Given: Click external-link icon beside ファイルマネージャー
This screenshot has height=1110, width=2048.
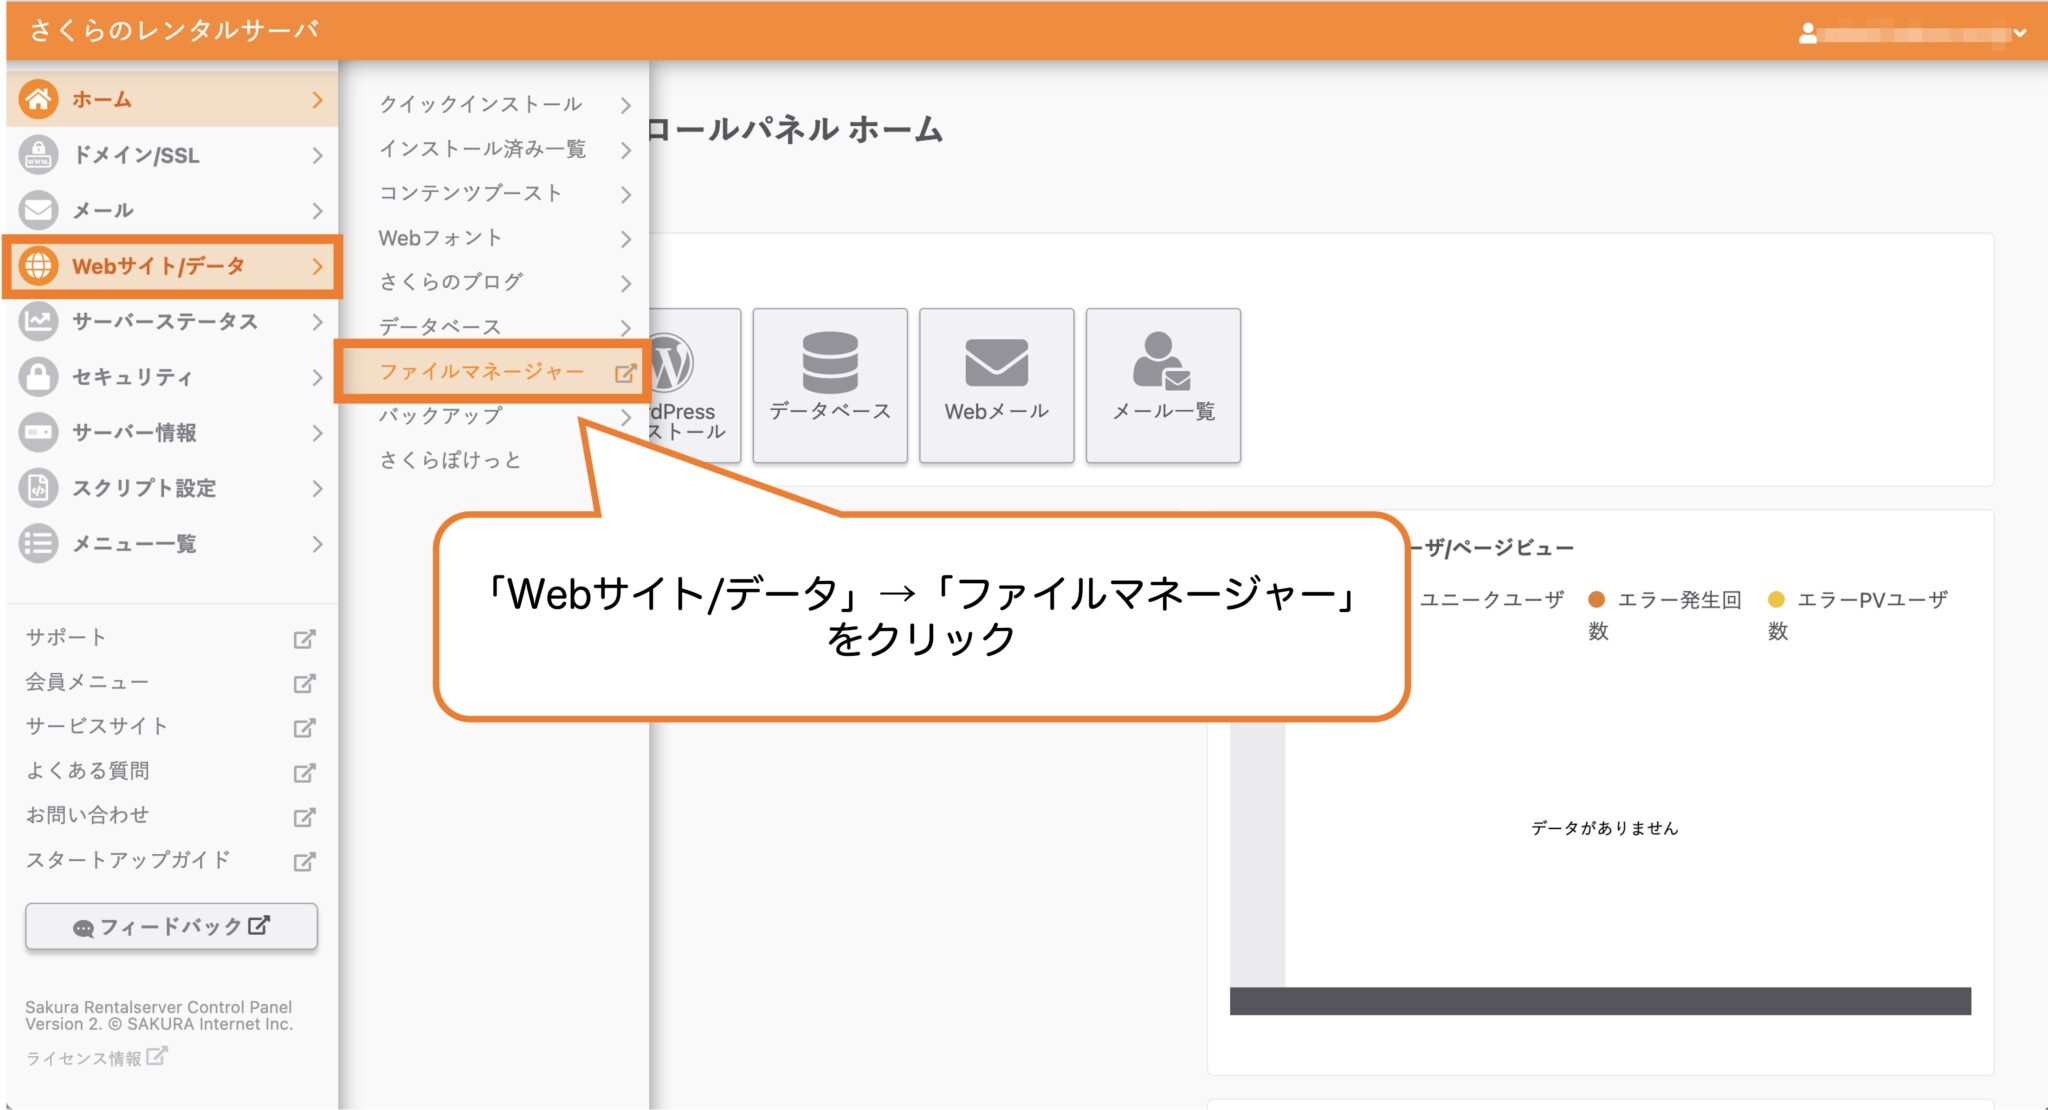Looking at the screenshot, I should (627, 371).
